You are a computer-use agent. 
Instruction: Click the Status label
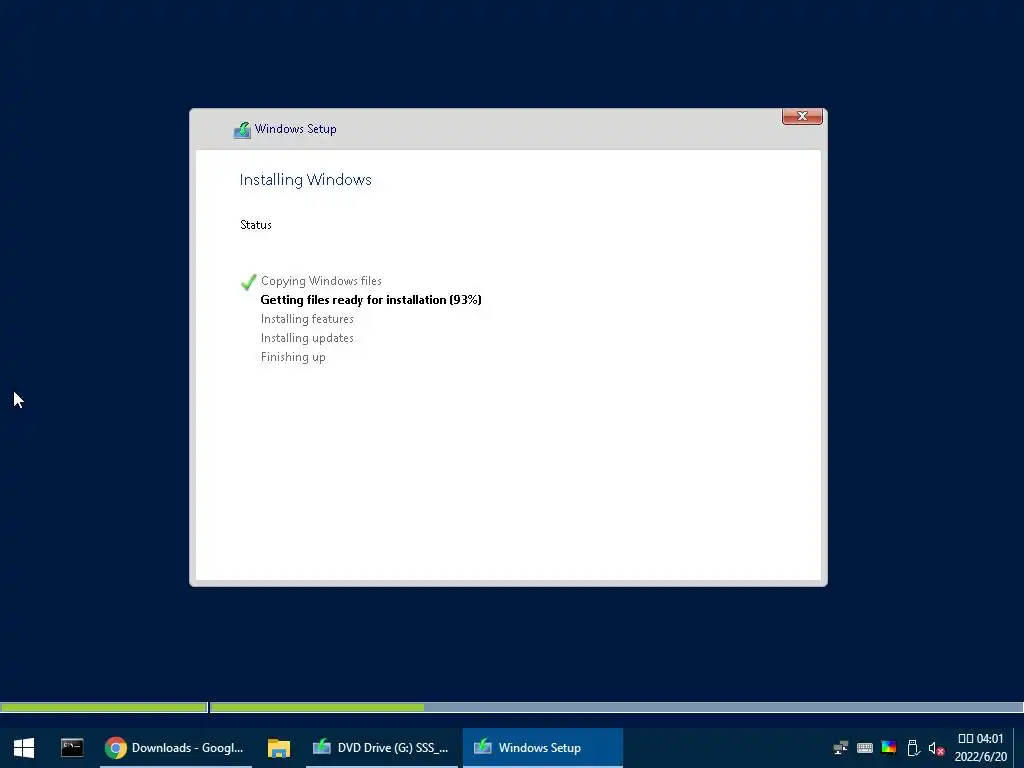pos(255,225)
